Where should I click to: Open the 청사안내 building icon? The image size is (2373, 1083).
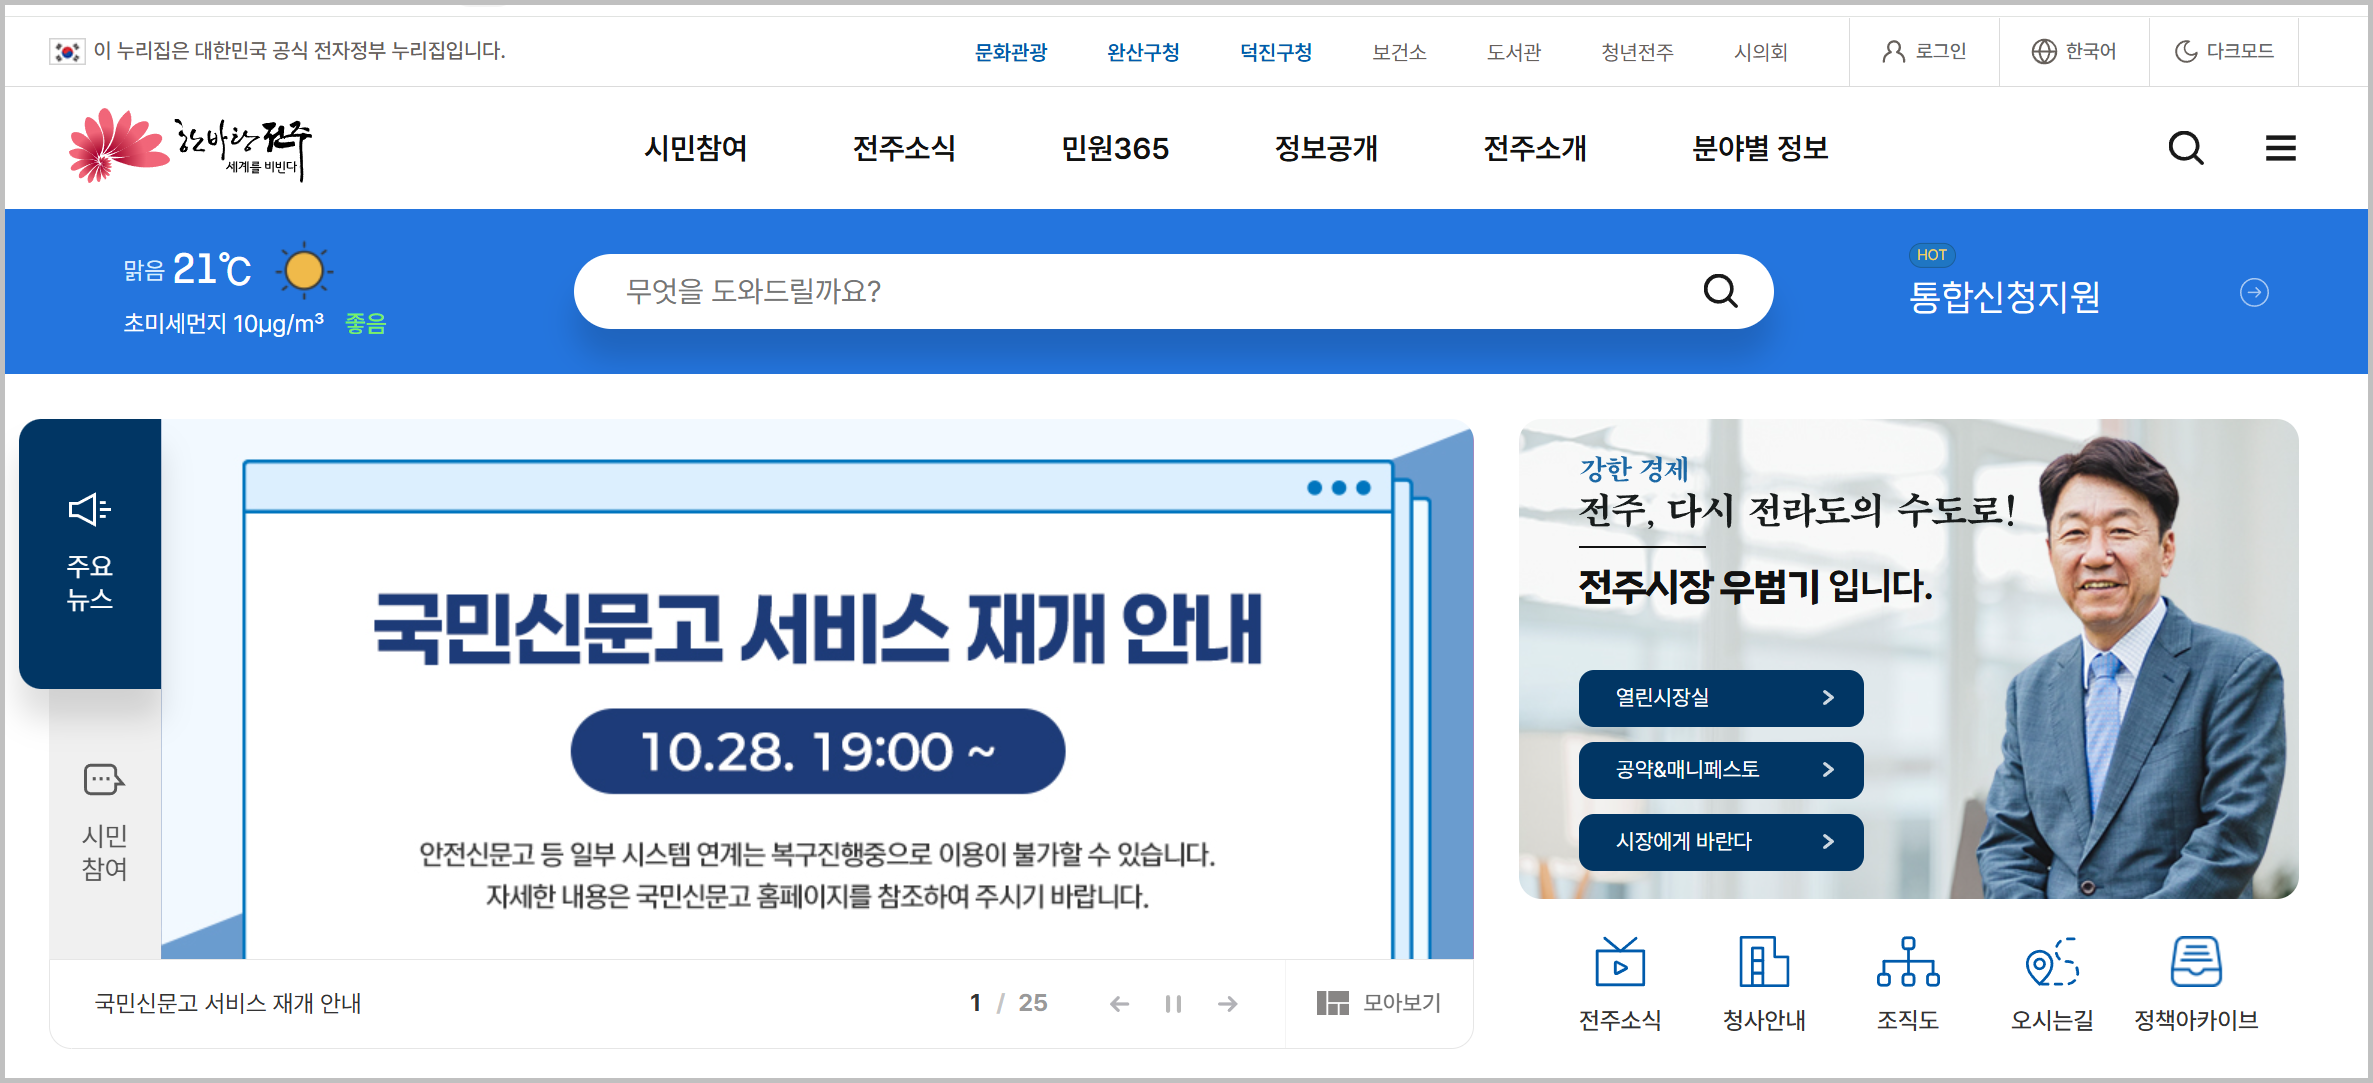click(1764, 963)
